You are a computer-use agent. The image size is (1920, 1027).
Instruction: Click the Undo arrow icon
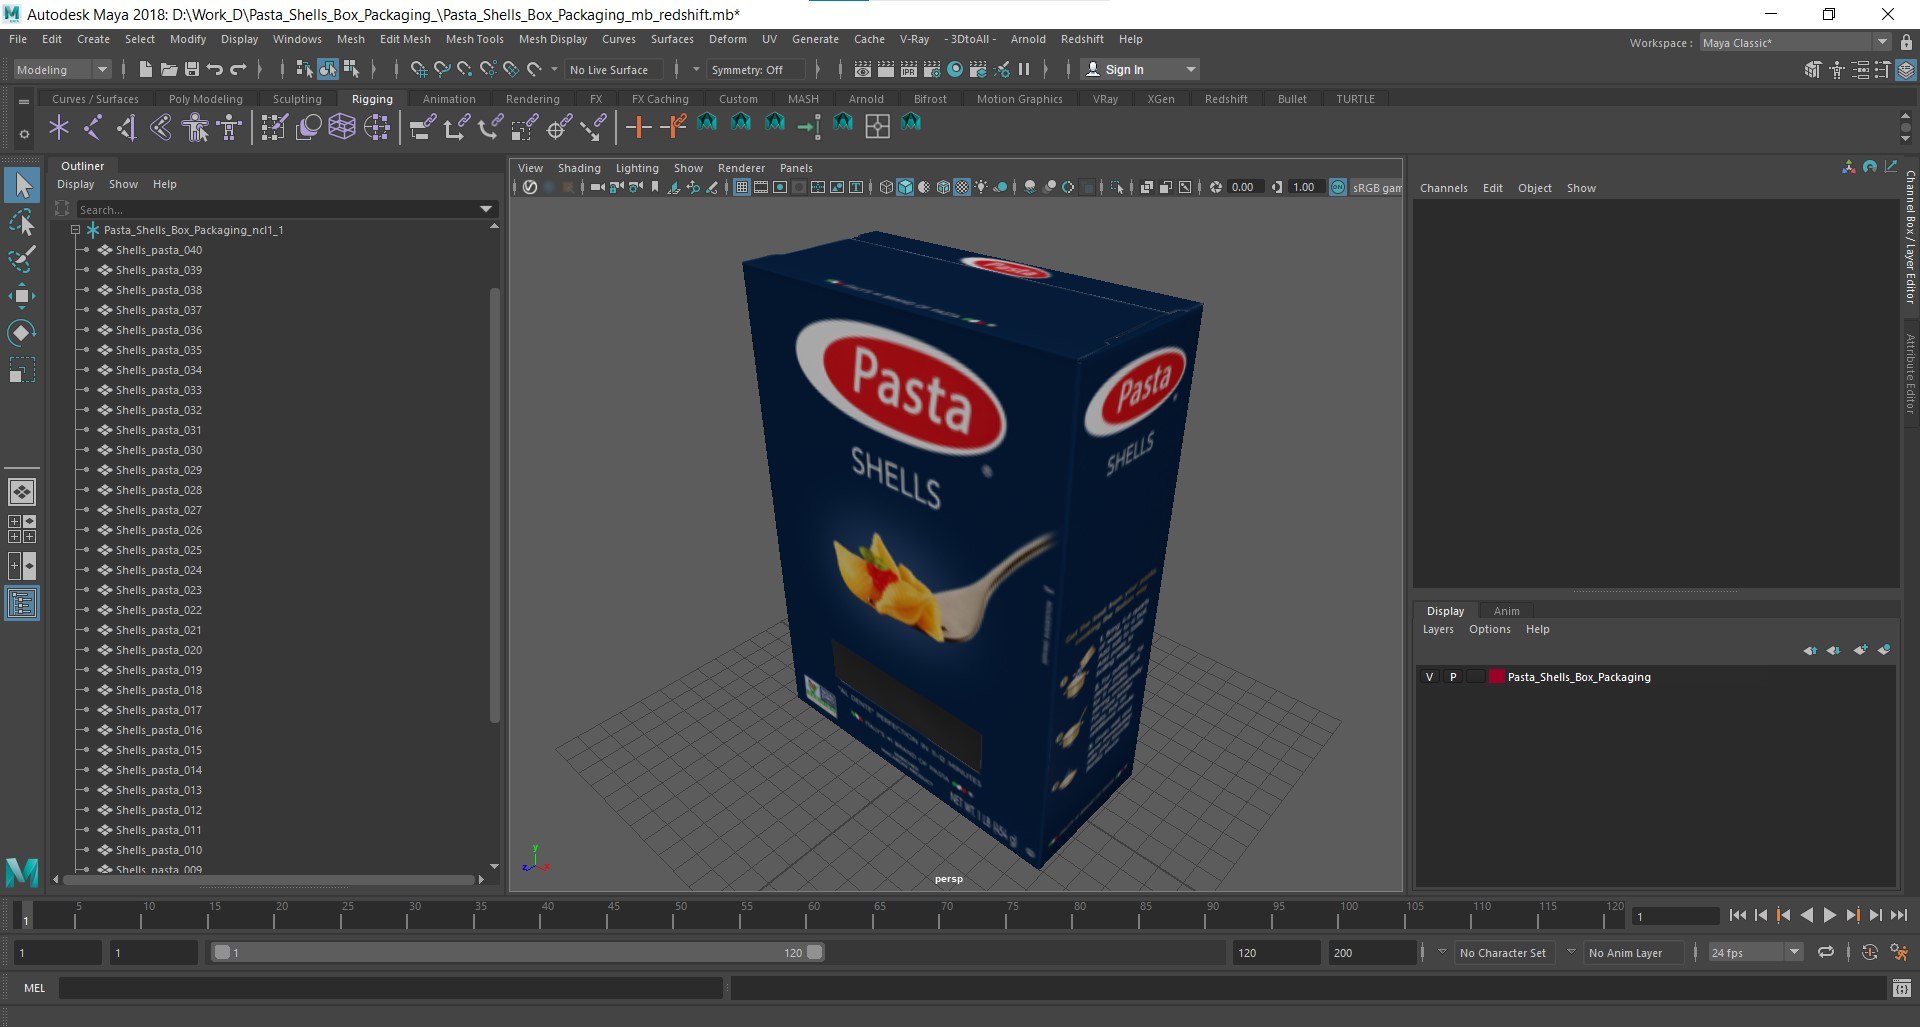[x=215, y=69]
